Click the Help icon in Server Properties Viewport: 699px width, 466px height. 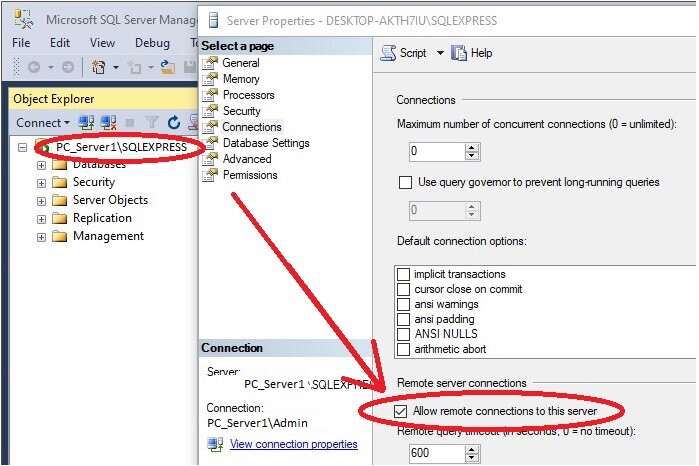(460, 53)
